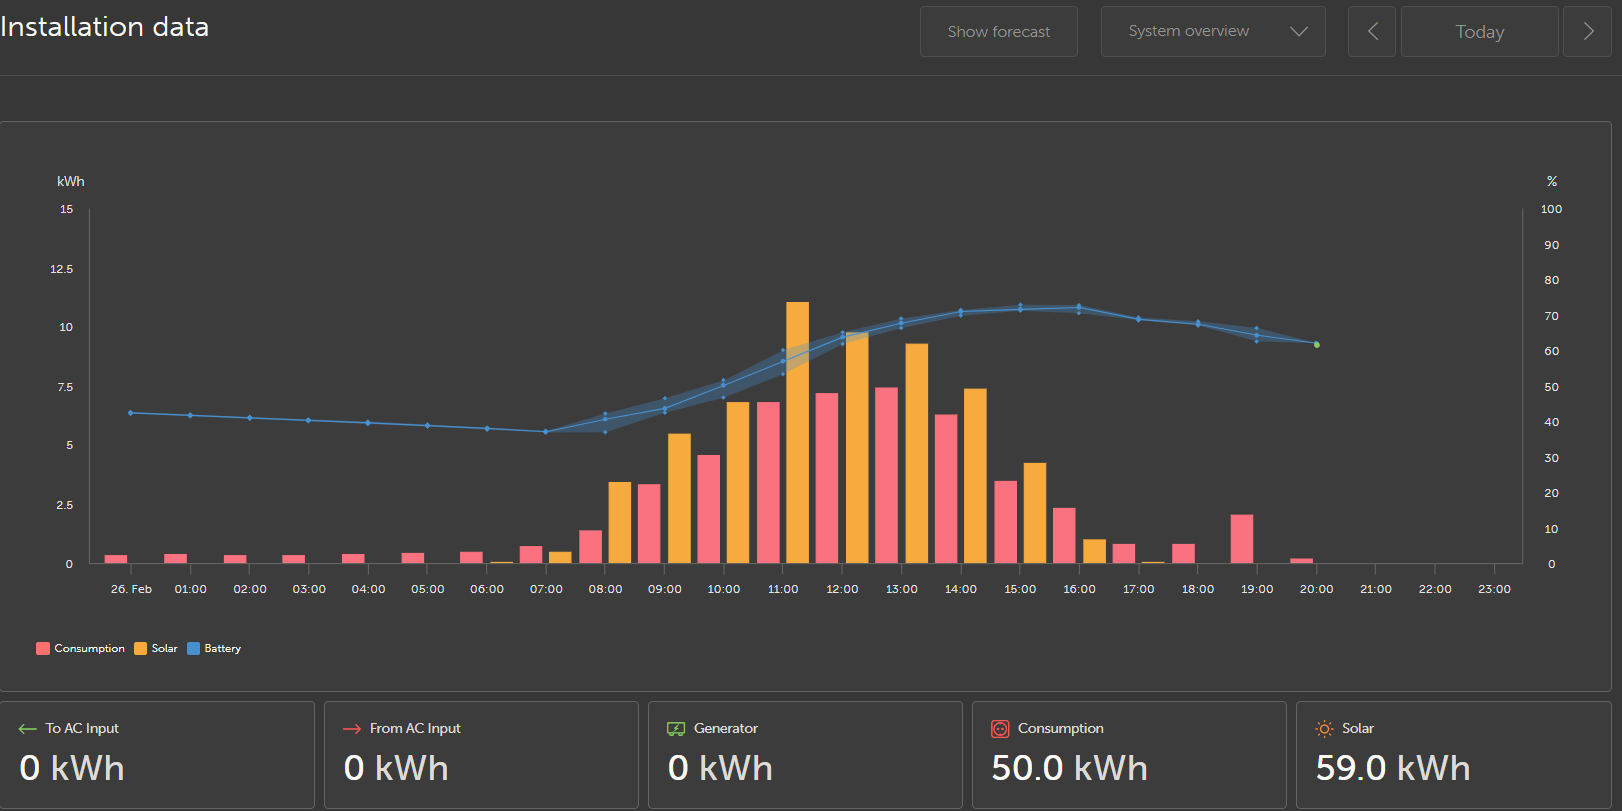Go to the previous day with left arrow
Image resolution: width=1622 pixels, height=811 pixels.
[x=1372, y=31]
